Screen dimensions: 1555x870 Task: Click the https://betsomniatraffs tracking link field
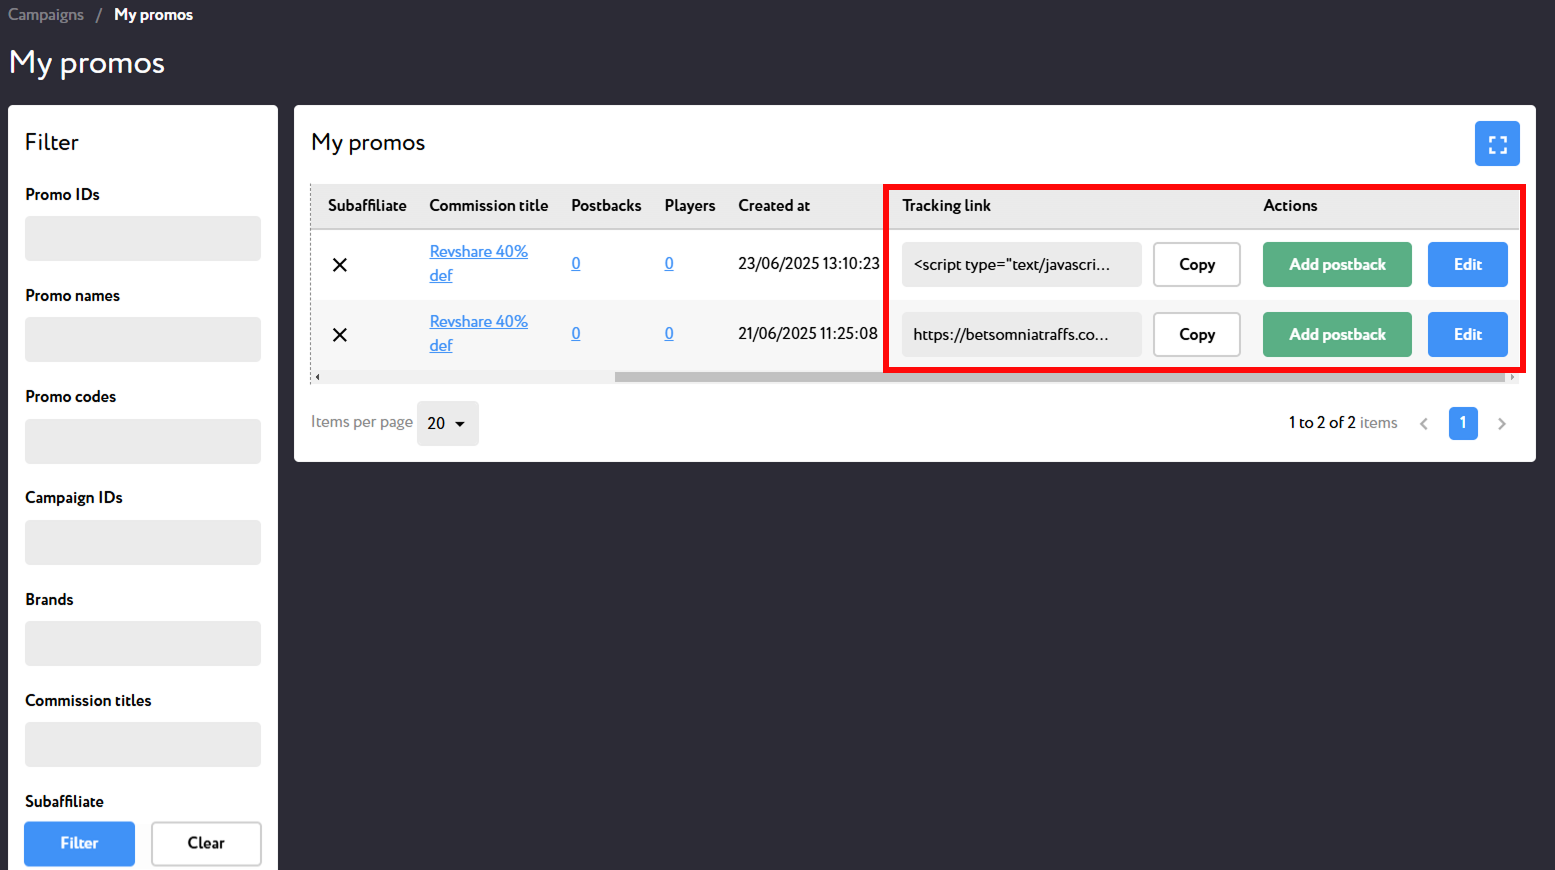(x=1022, y=334)
